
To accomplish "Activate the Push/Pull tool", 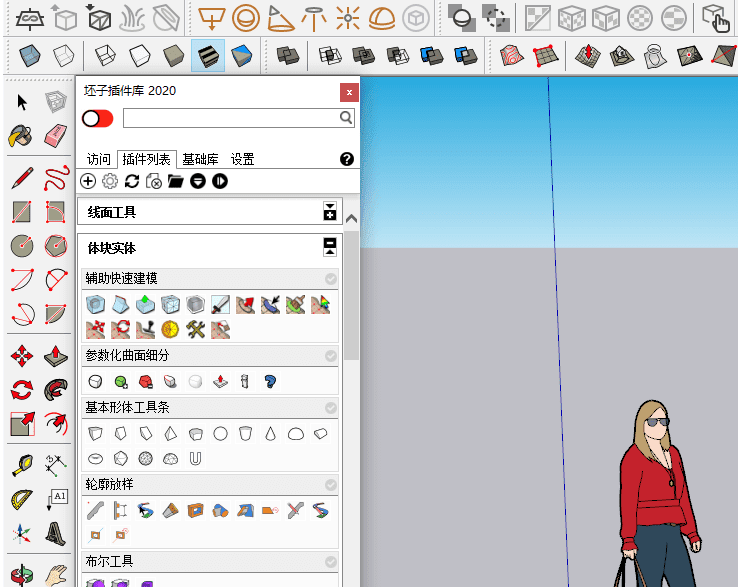I will (56, 356).
